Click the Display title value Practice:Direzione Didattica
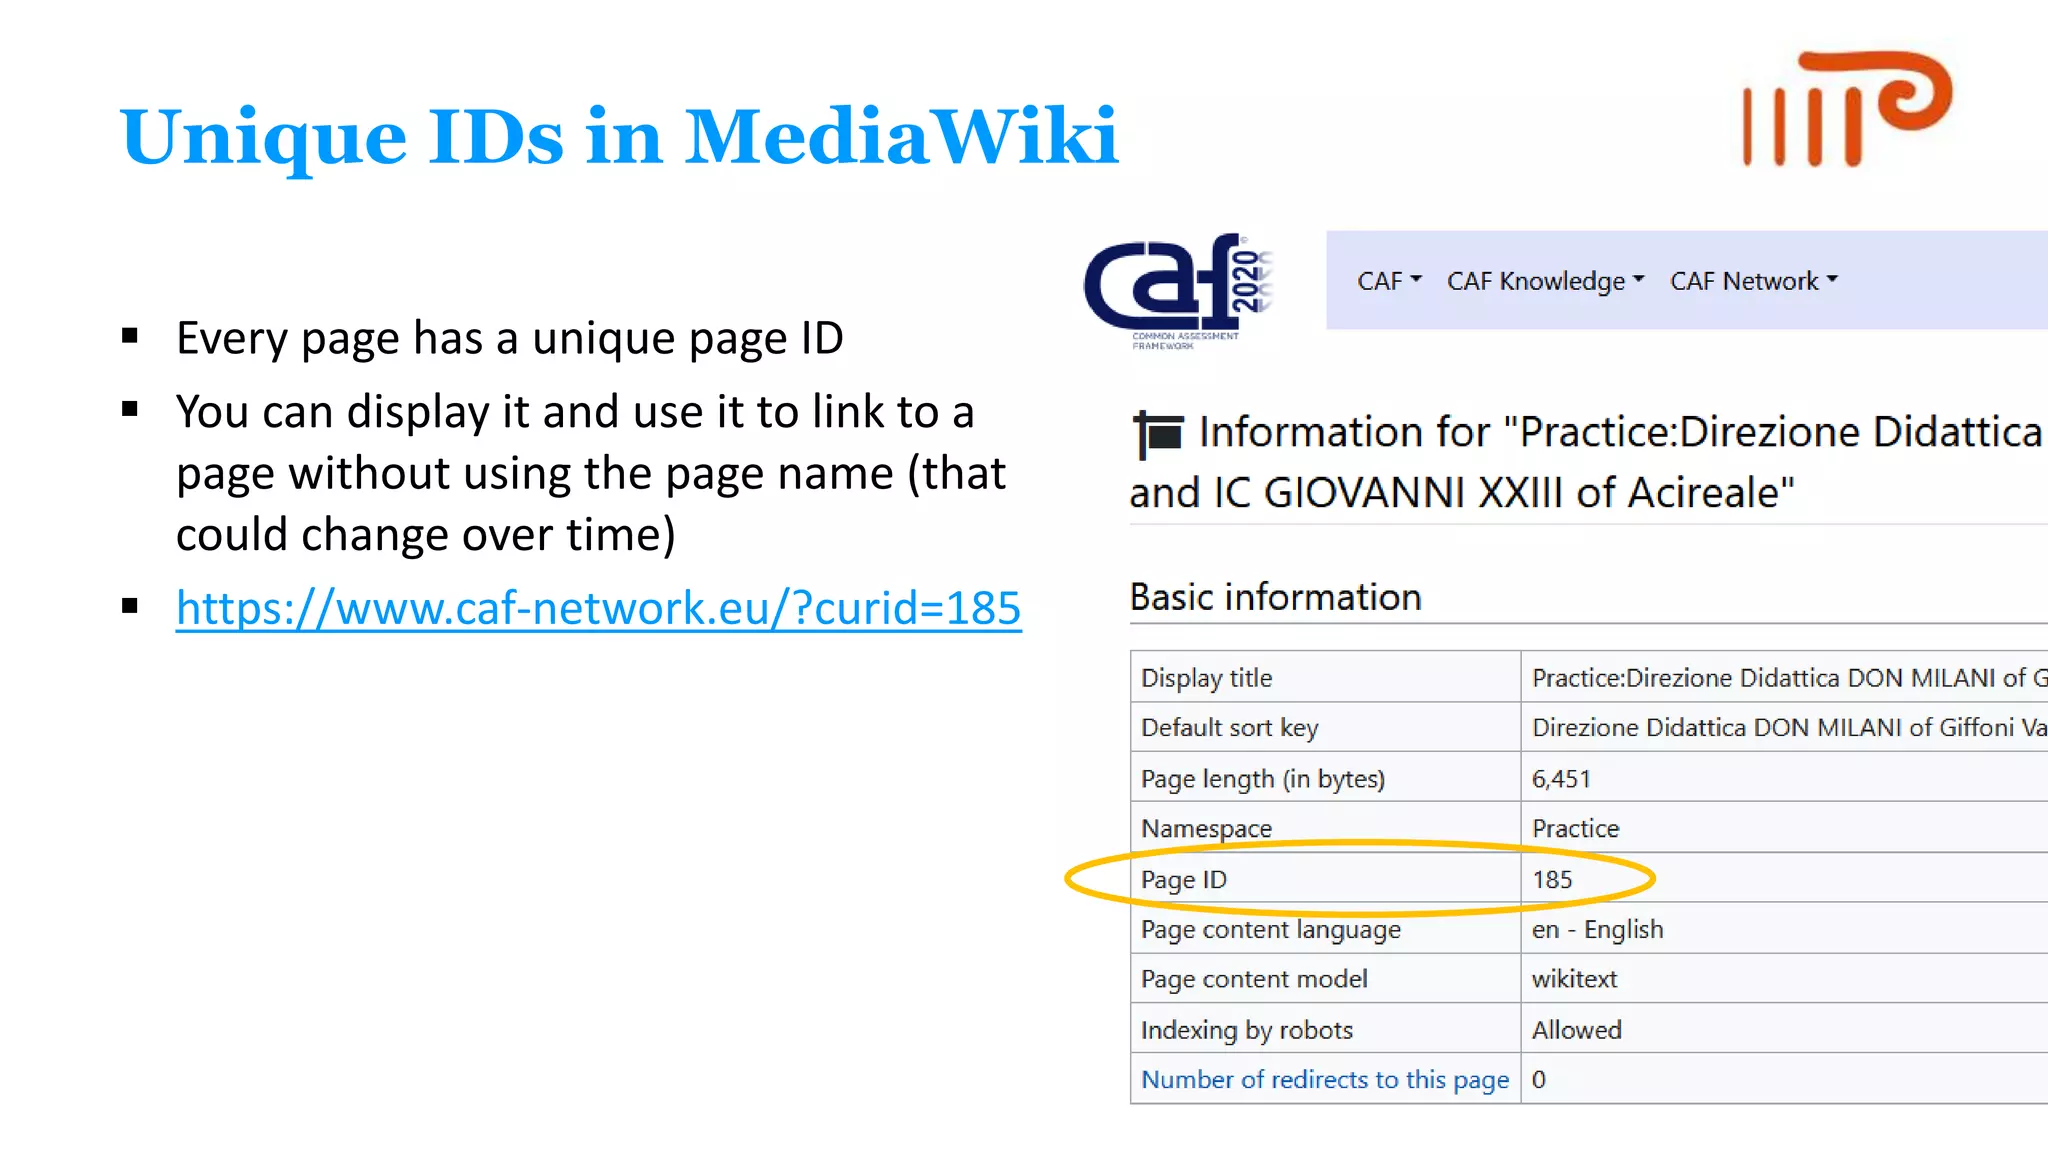 pos(1789,678)
